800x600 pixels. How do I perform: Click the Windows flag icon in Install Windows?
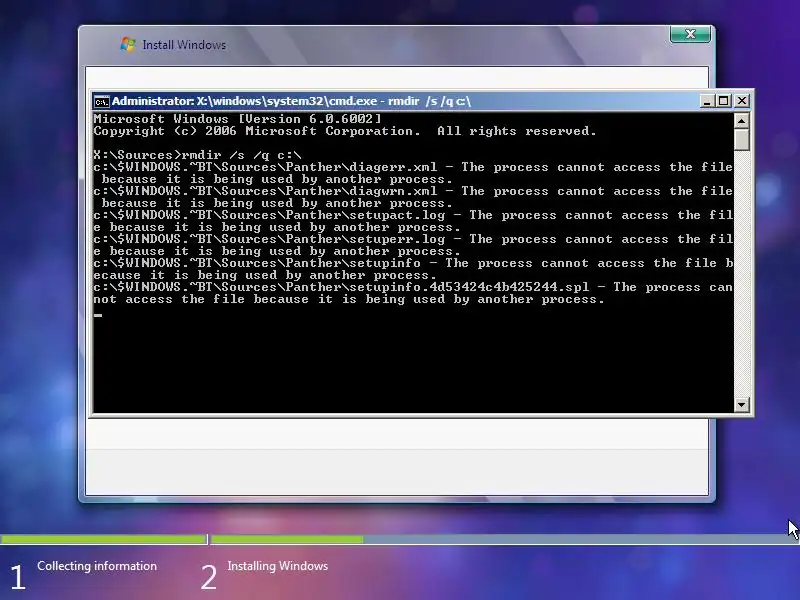coord(128,44)
